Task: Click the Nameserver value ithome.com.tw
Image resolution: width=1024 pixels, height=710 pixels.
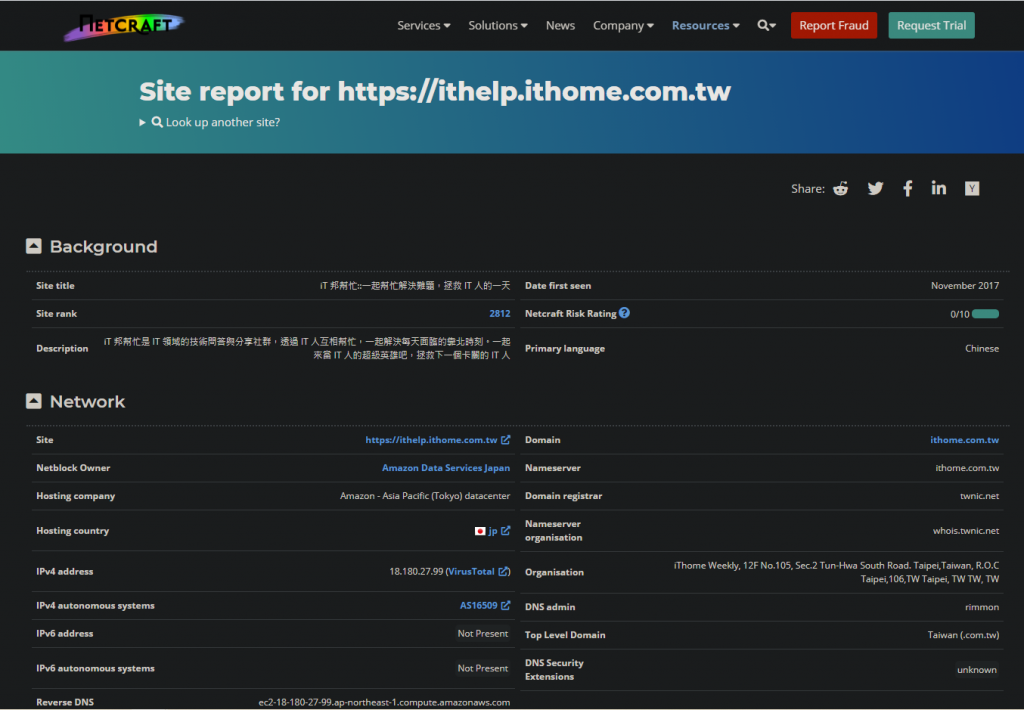Action: (967, 468)
